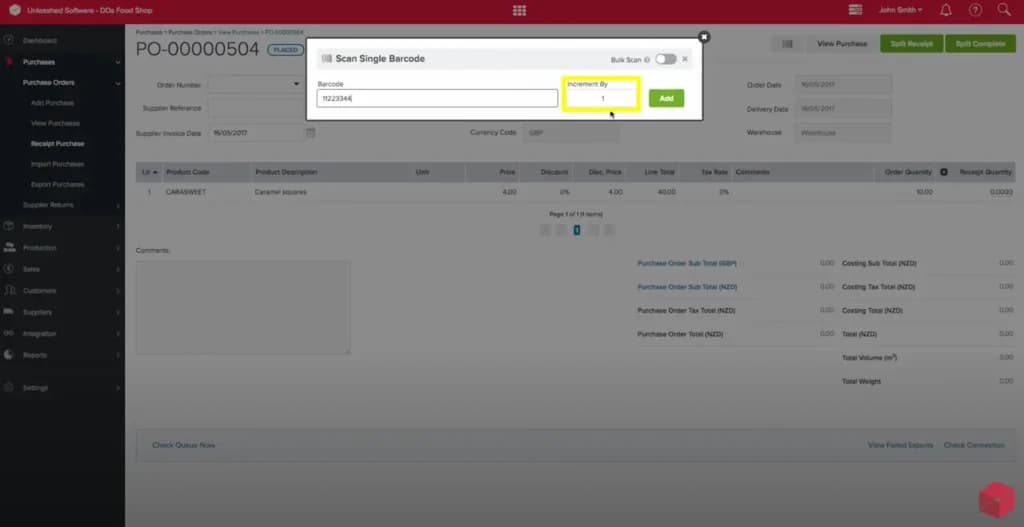Click the notifications bell icon
1024x527 pixels.
click(x=946, y=10)
